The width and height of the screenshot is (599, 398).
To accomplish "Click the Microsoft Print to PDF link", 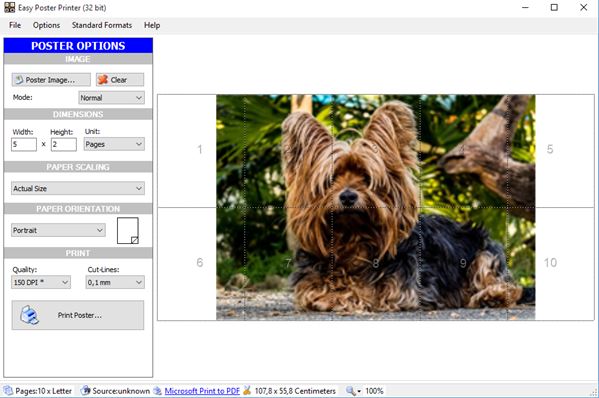I will pyautogui.click(x=202, y=391).
